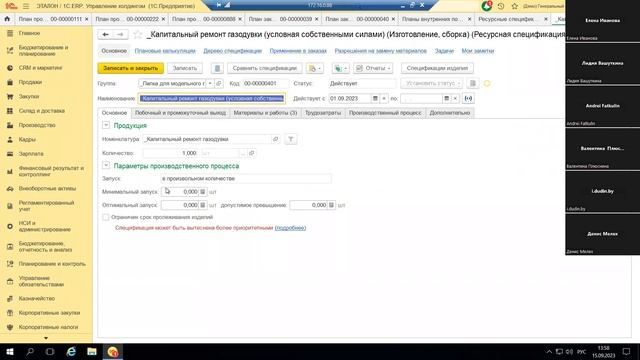Open the 1C main menu hamburger icon

pyautogui.click(x=26, y=6)
